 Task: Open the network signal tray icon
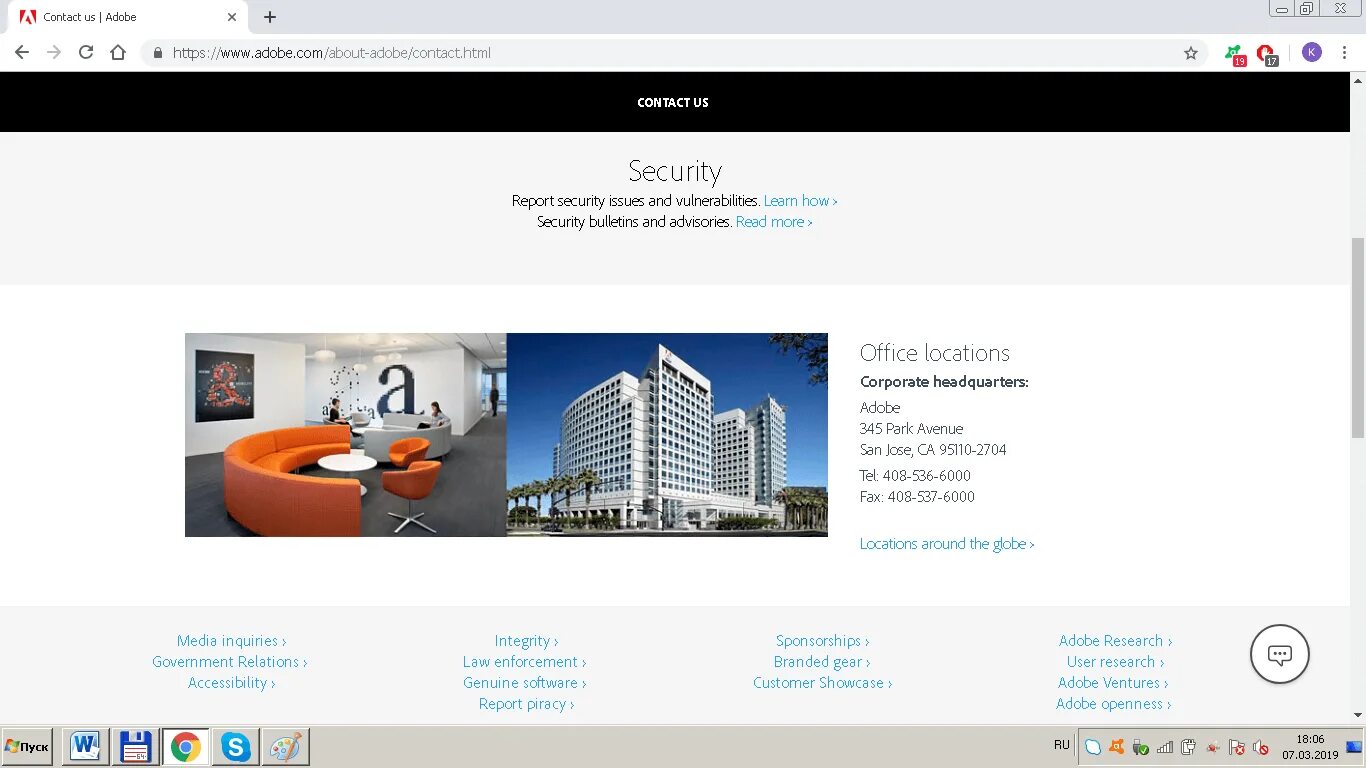pyautogui.click(x=1165, y=747)
